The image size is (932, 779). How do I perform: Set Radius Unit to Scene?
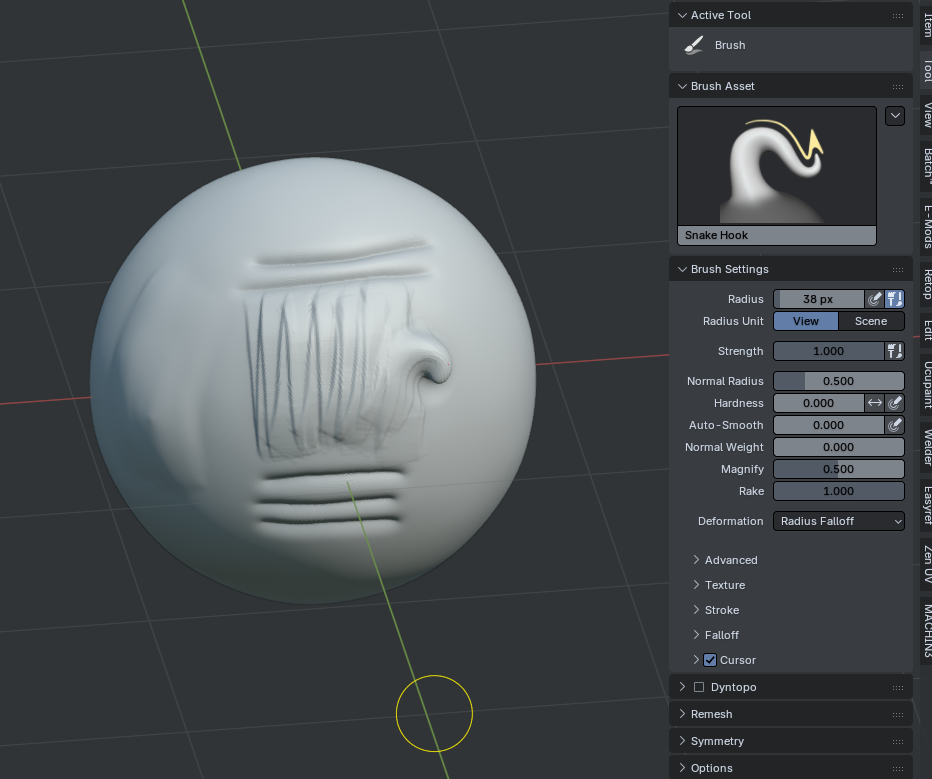pyautogui.click(x=871, y=321)
